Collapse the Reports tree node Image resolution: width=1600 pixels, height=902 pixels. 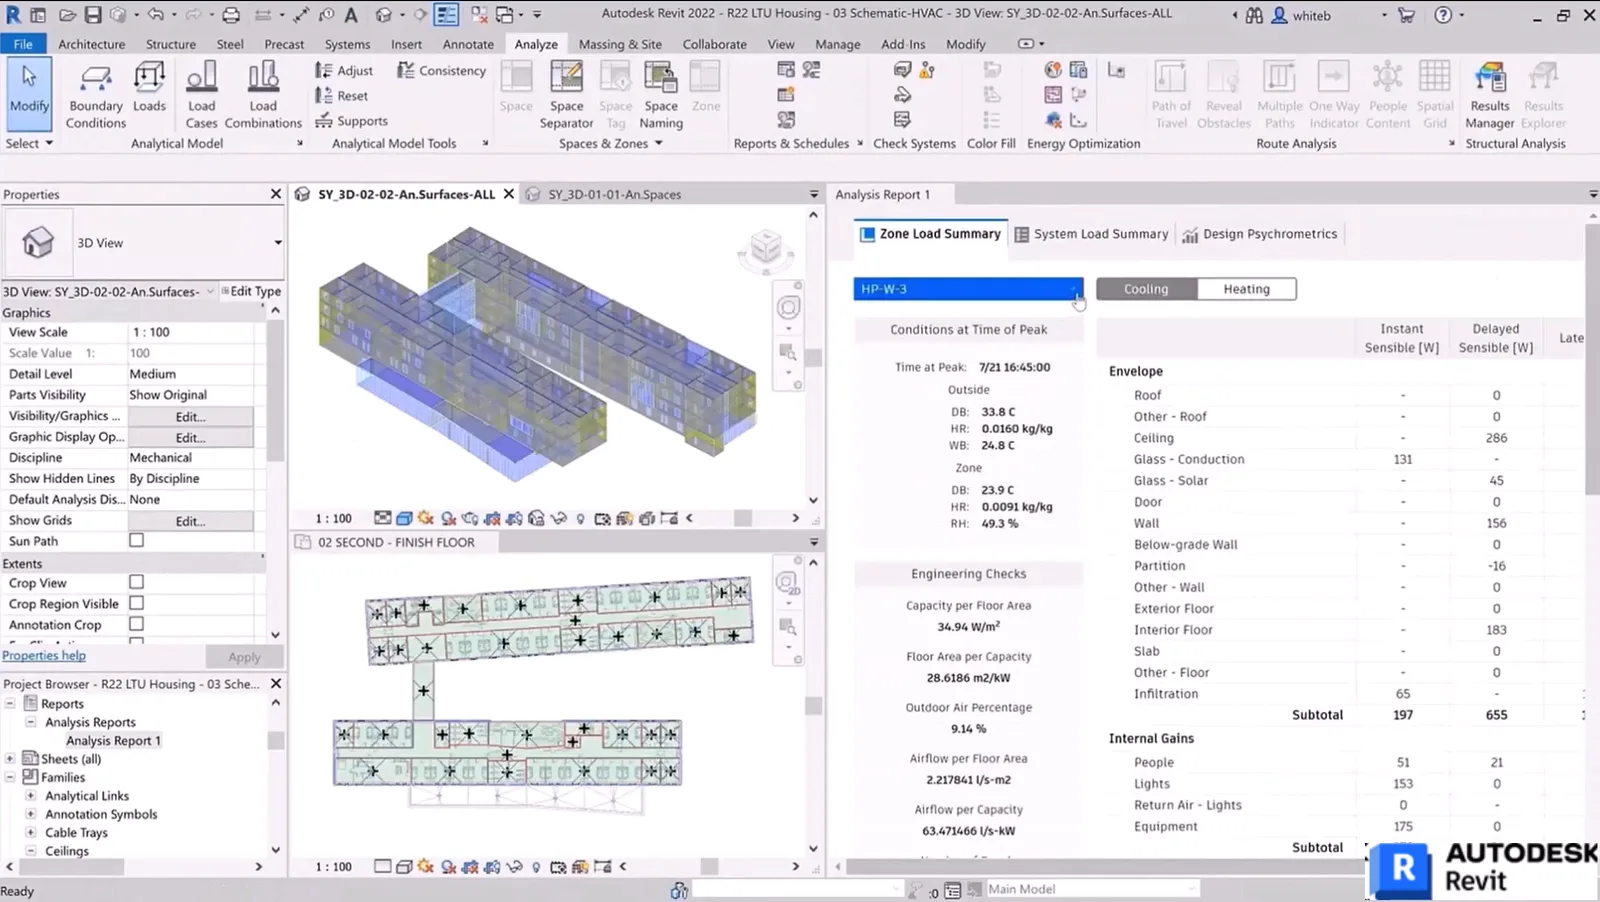(x=10, y=703)
